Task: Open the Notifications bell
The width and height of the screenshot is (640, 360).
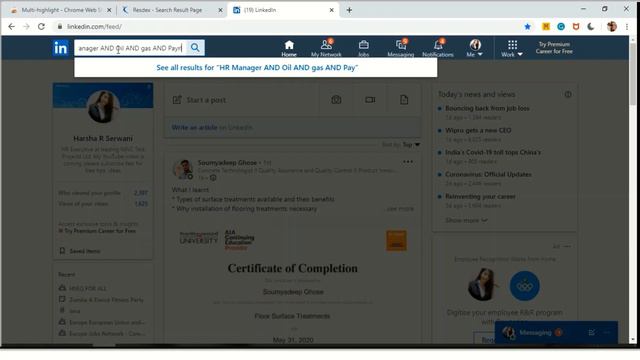Action: (x=438, y=48)
